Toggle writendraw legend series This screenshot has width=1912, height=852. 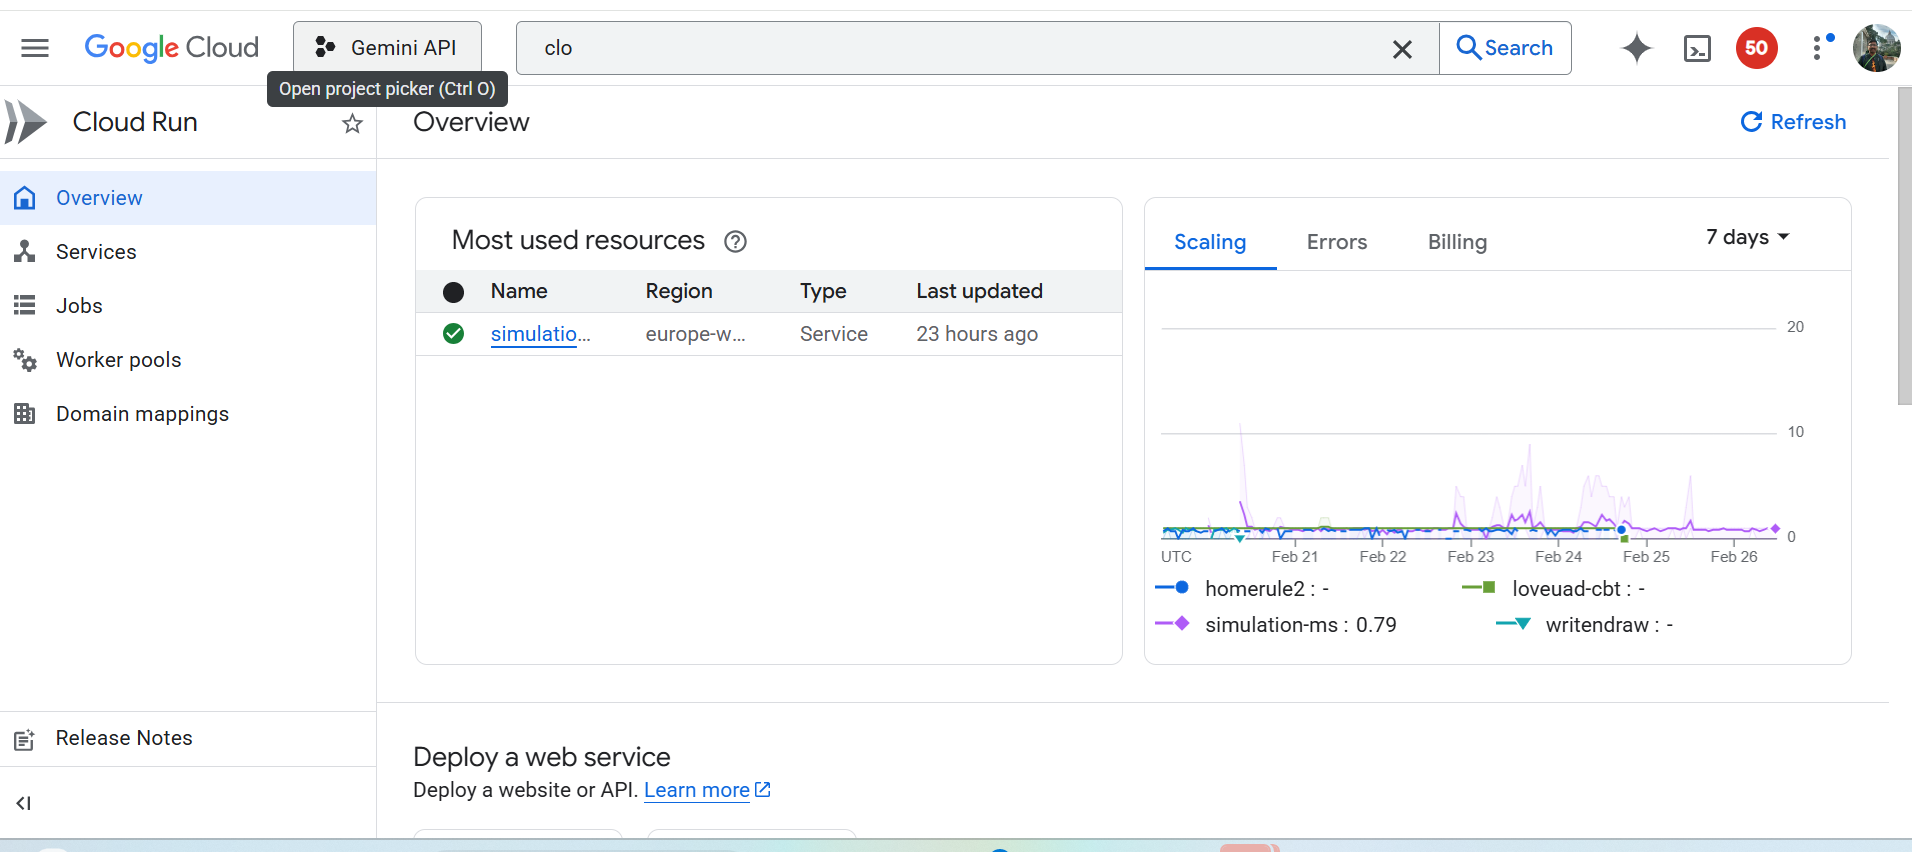click(1584, 625)
